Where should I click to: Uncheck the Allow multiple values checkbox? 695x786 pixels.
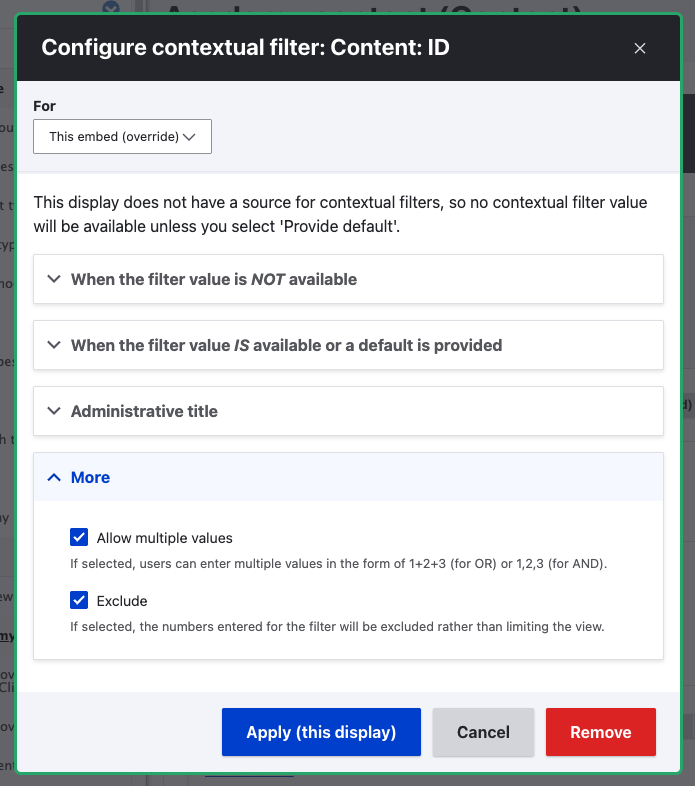coord(80,538)
